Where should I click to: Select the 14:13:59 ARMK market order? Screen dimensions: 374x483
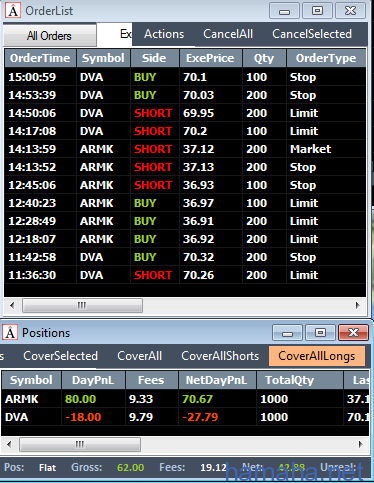pyautogui.click(x=185, y=149)
